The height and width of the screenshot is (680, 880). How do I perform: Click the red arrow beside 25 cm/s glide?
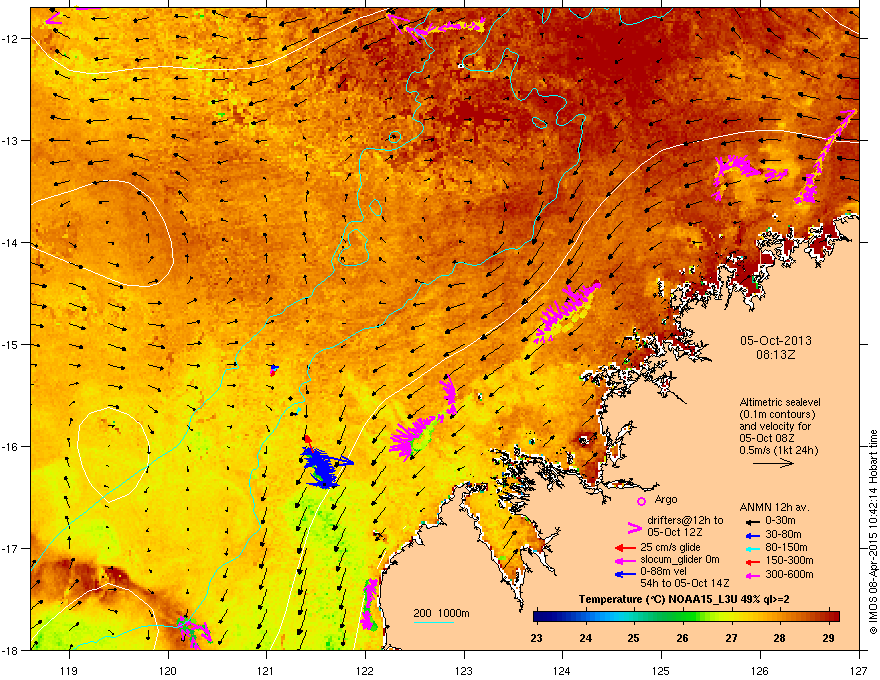tap(625, 548)
